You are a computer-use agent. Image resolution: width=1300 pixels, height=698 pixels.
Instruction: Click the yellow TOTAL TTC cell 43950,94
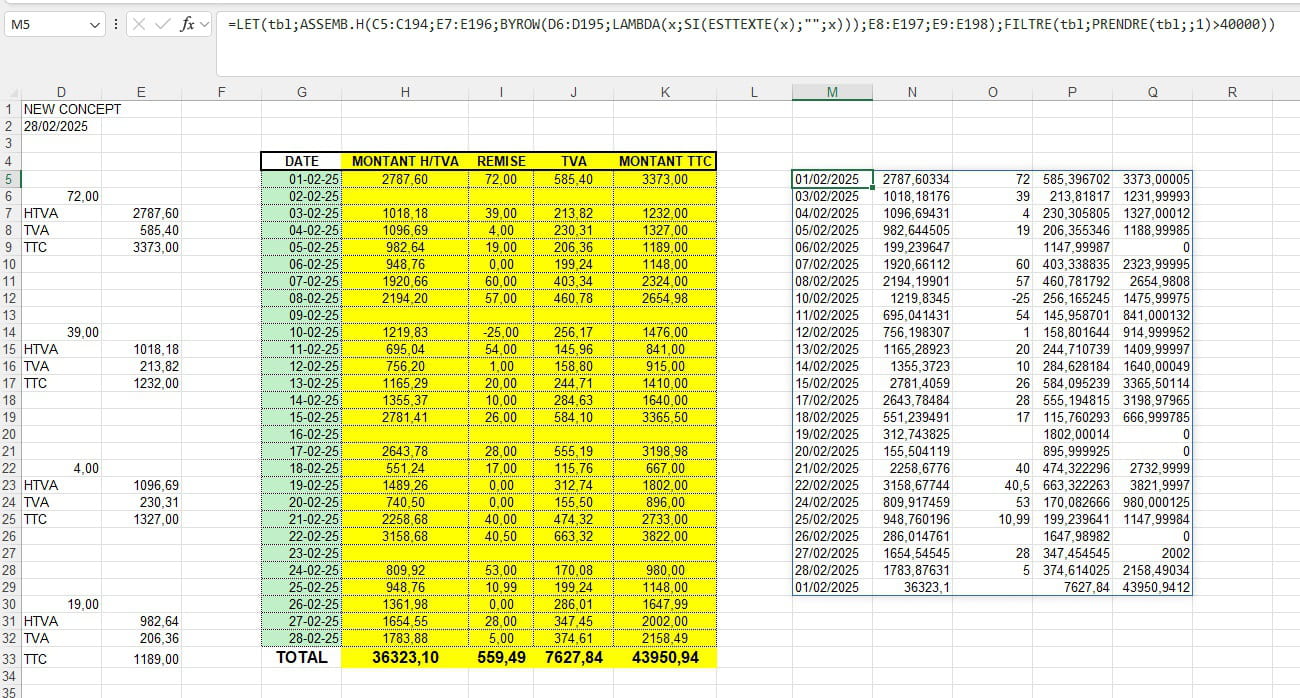pyautogui.click(x=665, y=658)
